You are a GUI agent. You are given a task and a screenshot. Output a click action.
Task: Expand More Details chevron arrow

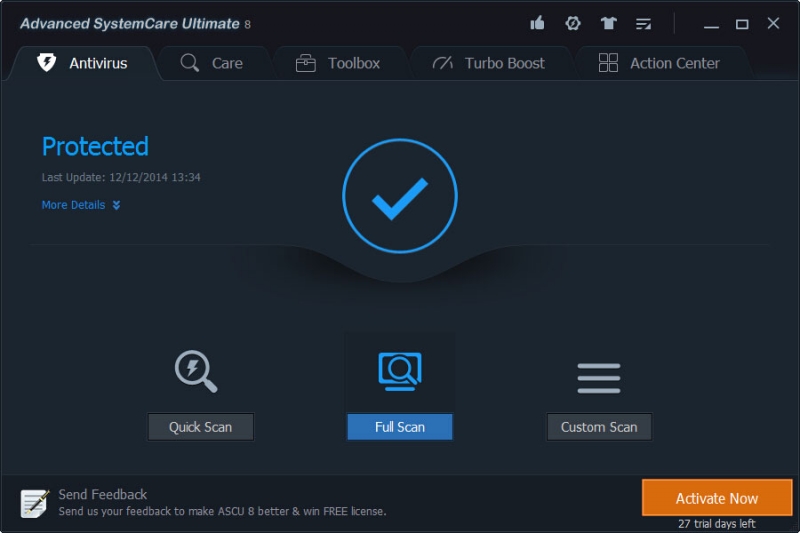(x=116, y=205)
